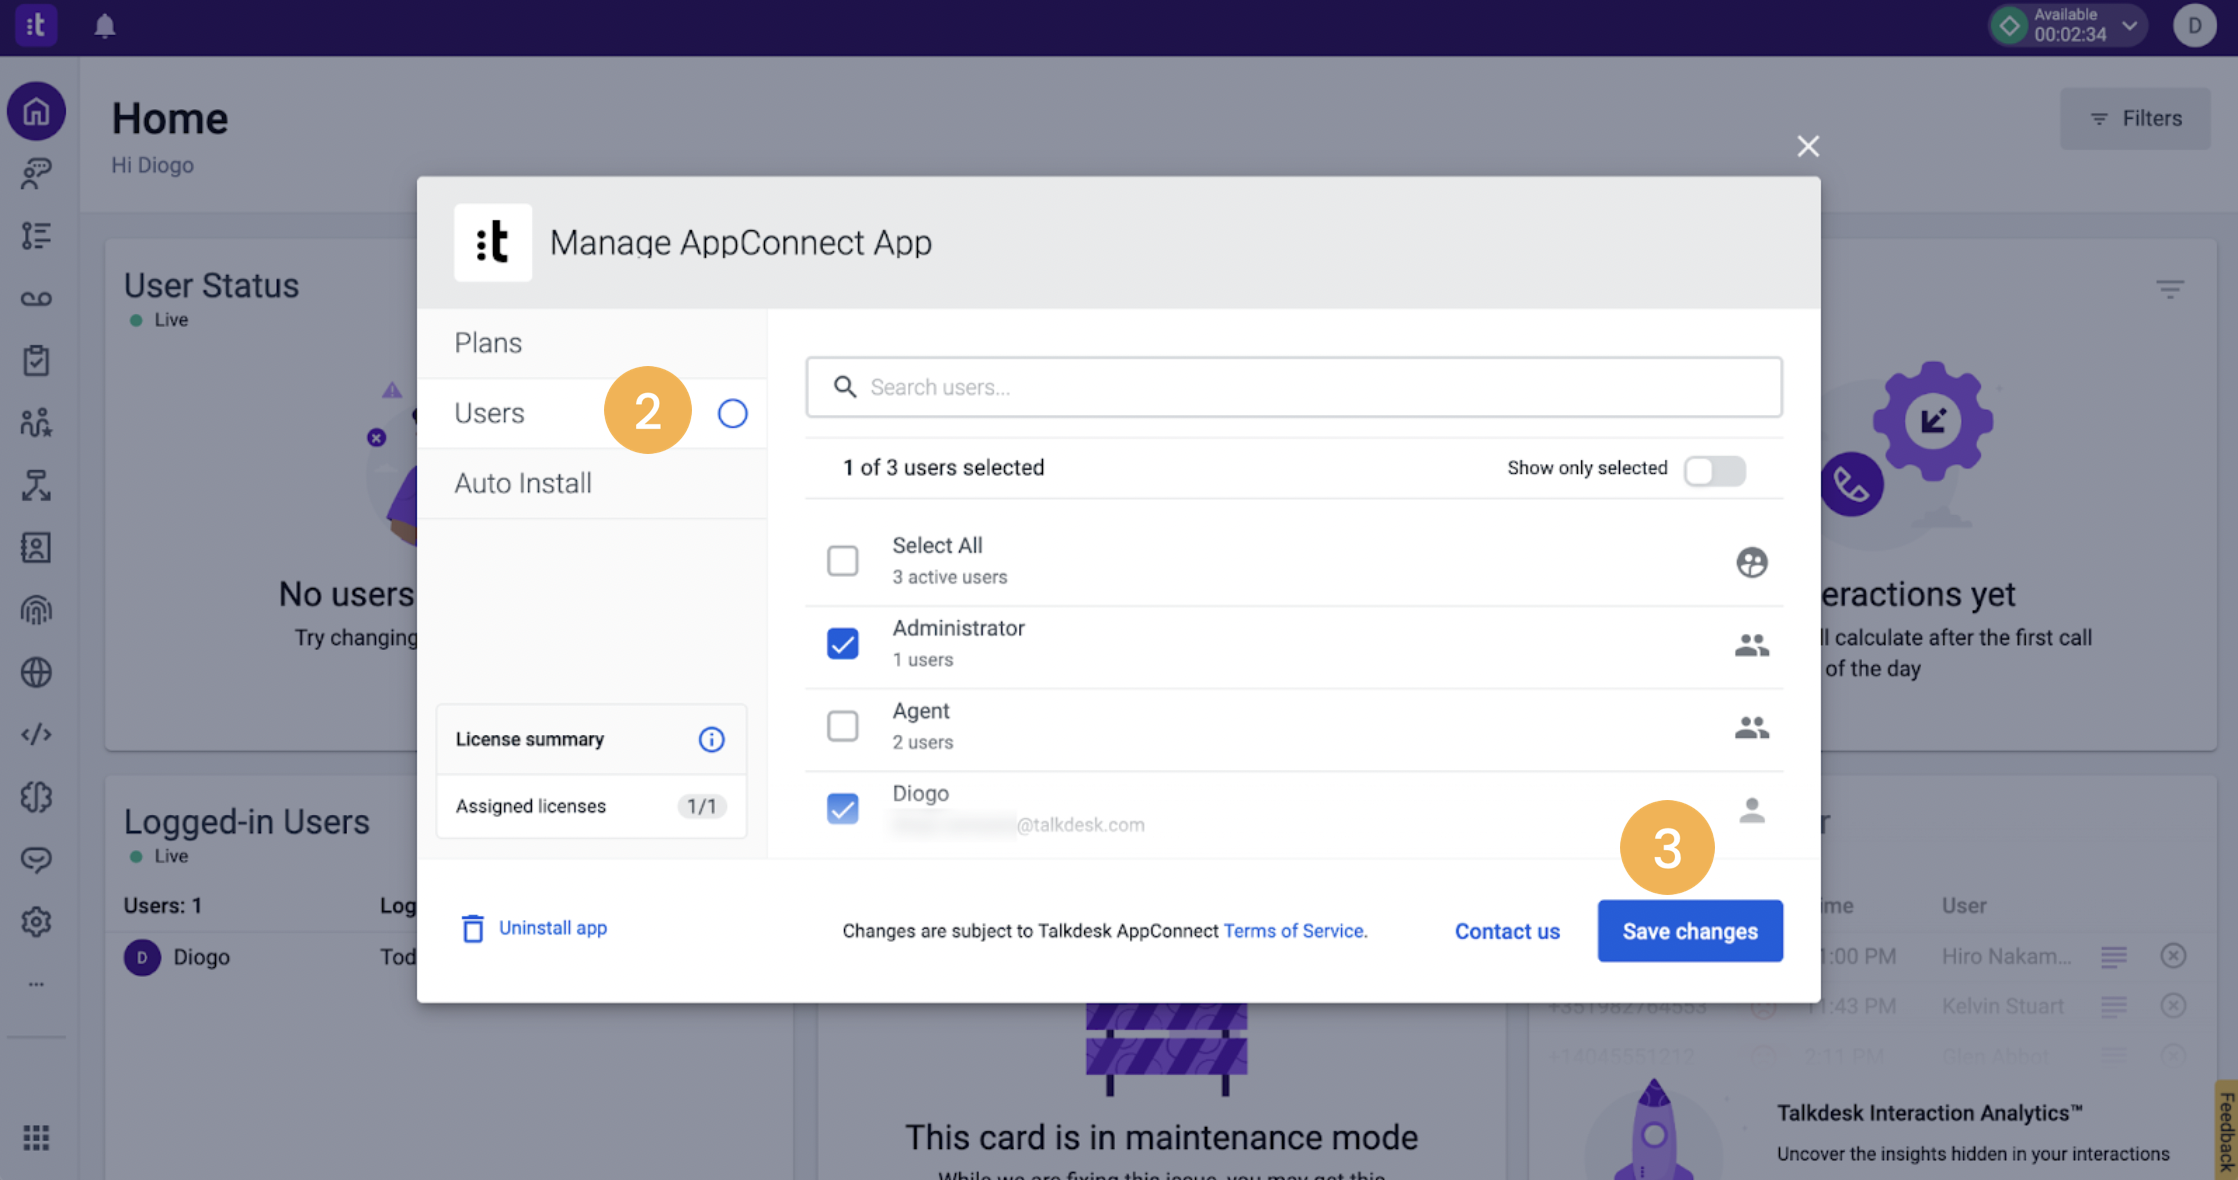The image size is (2238, 1180).
Task: Open the agent headset icon in the sidebar
Action: click(36, 174)
